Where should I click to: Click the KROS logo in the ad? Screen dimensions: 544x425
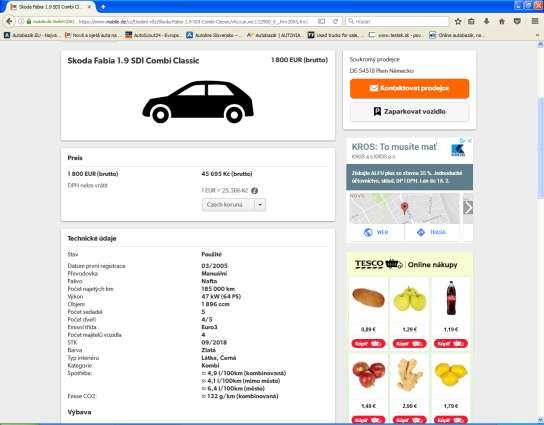[458, 151]
